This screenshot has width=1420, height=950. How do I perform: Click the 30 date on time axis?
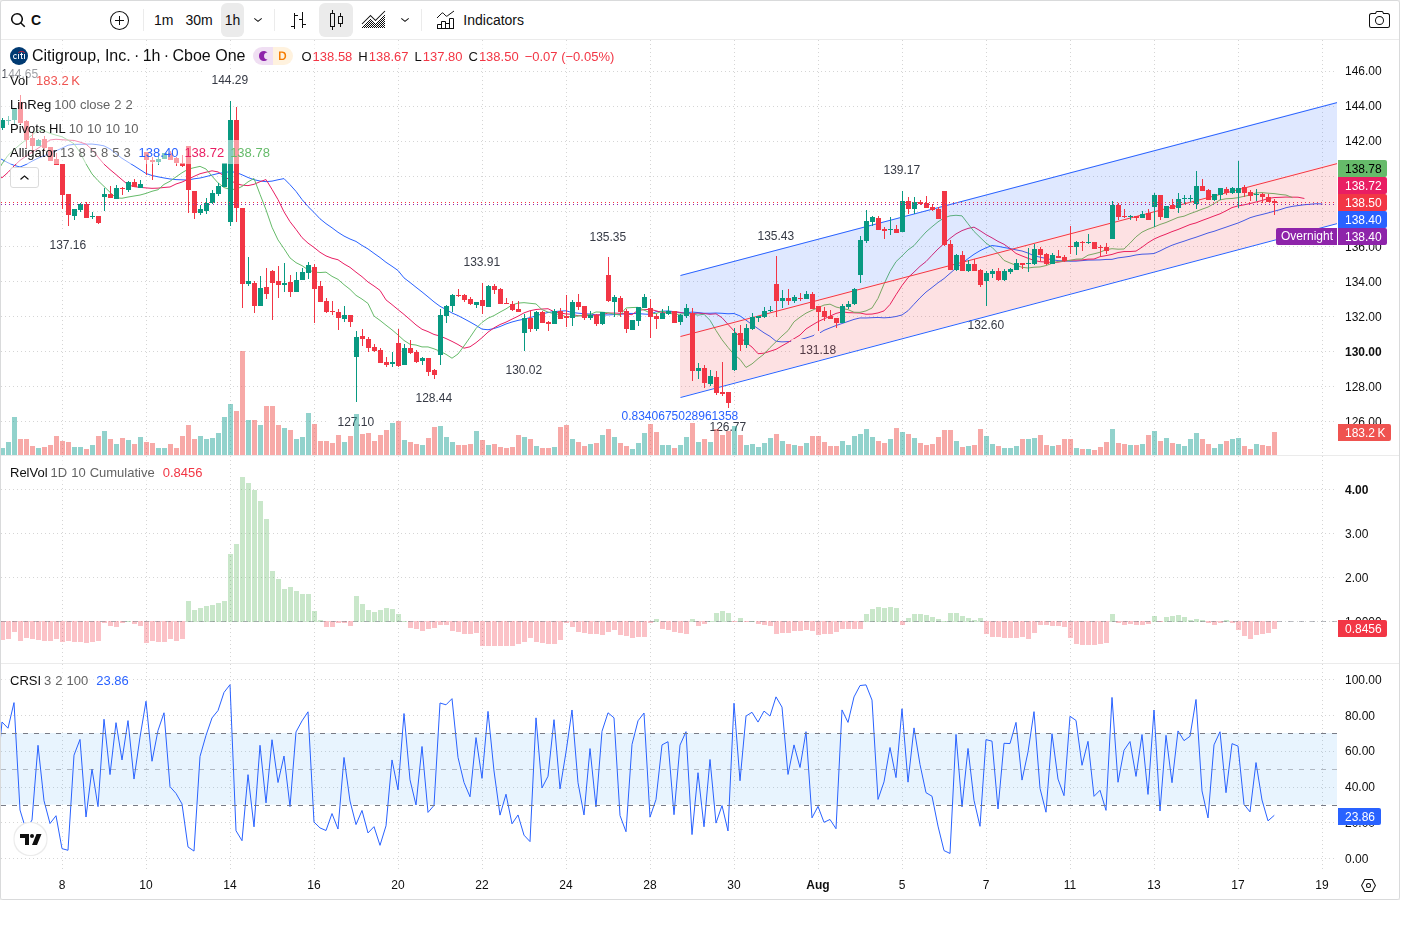[x=734, y=885]
